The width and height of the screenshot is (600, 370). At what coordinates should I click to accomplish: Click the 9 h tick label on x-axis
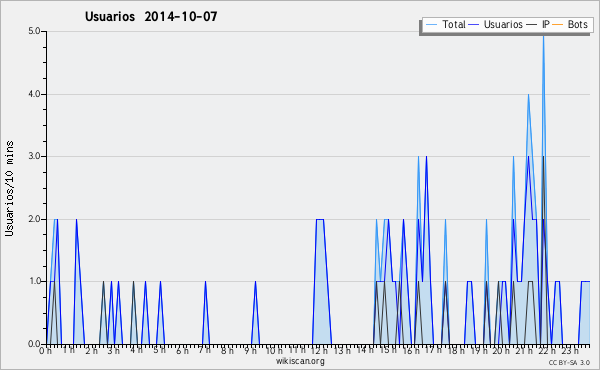tap(250, 350)
